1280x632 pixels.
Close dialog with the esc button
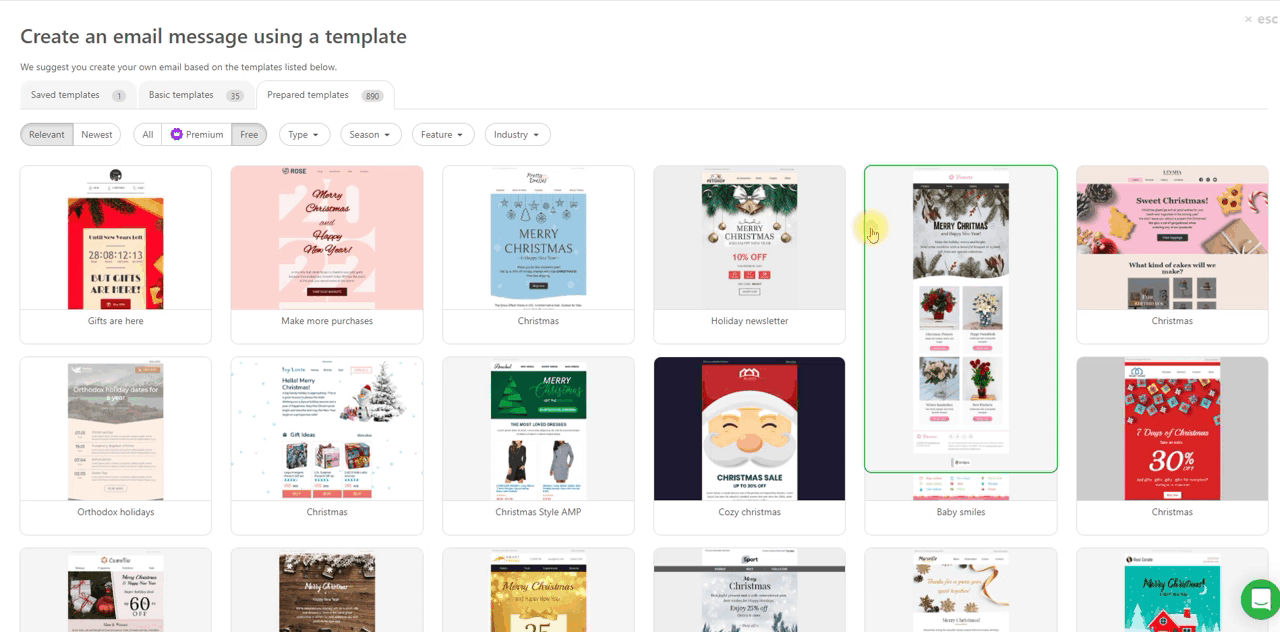[1261, 19]
